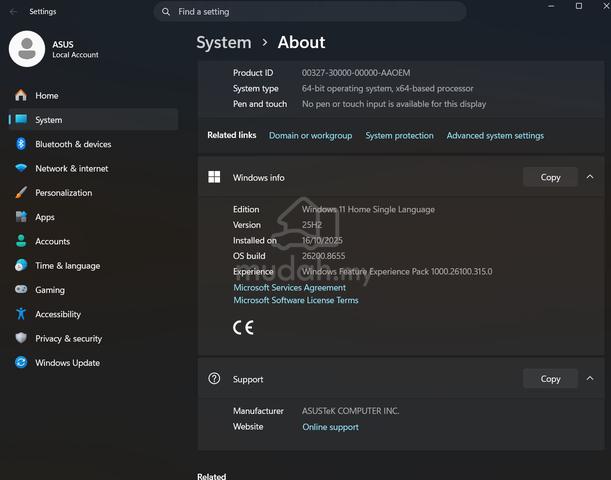Select Accounts in the sidebar
This screenshot has height=480, width=611.
94,241
